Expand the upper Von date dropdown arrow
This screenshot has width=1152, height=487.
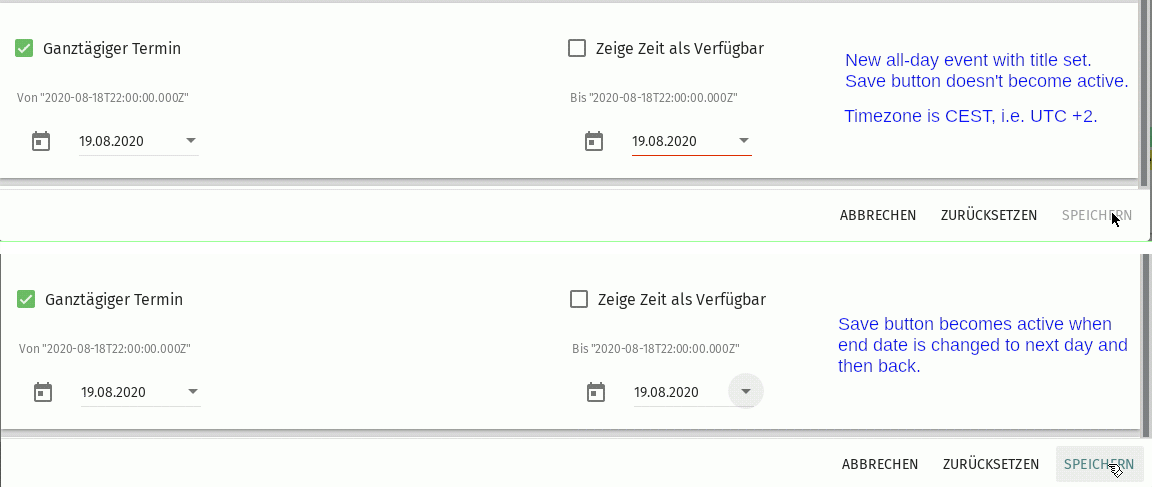pyautogui.click(x=191, y=140)
